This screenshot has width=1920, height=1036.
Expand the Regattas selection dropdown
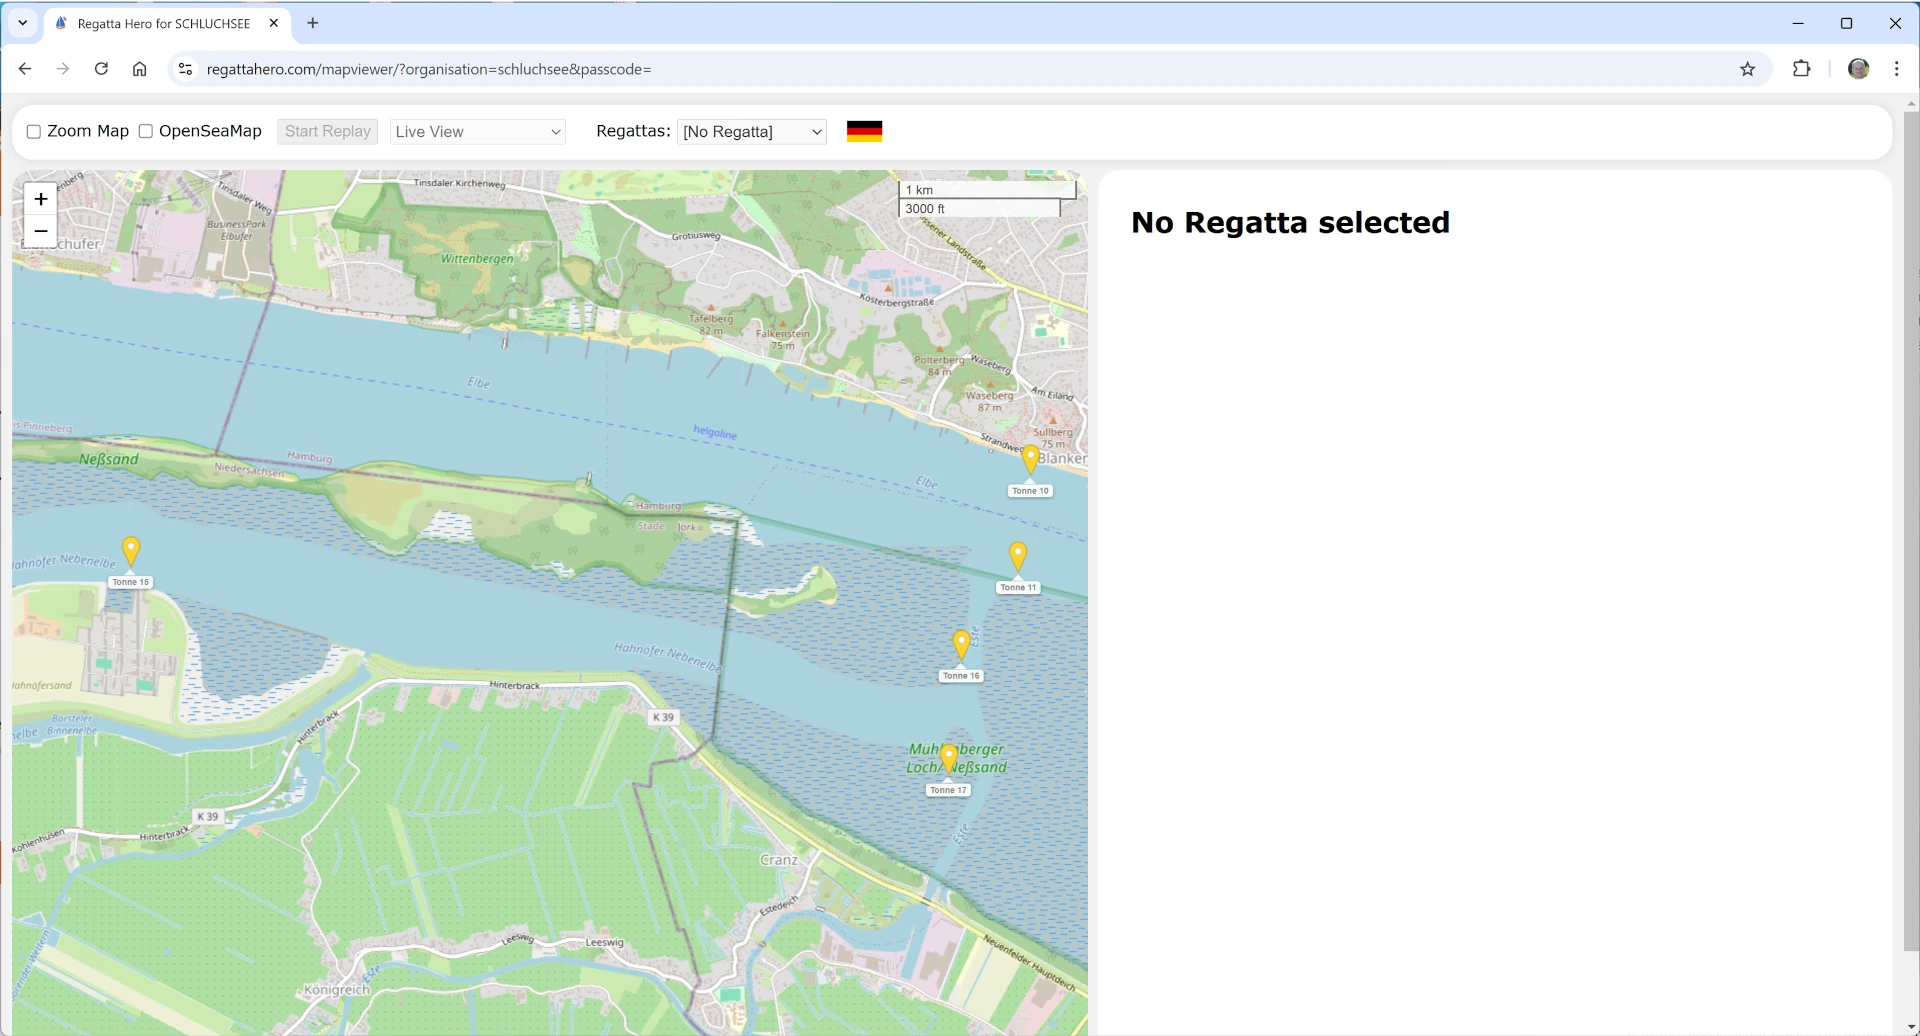(x=752, y=132)
